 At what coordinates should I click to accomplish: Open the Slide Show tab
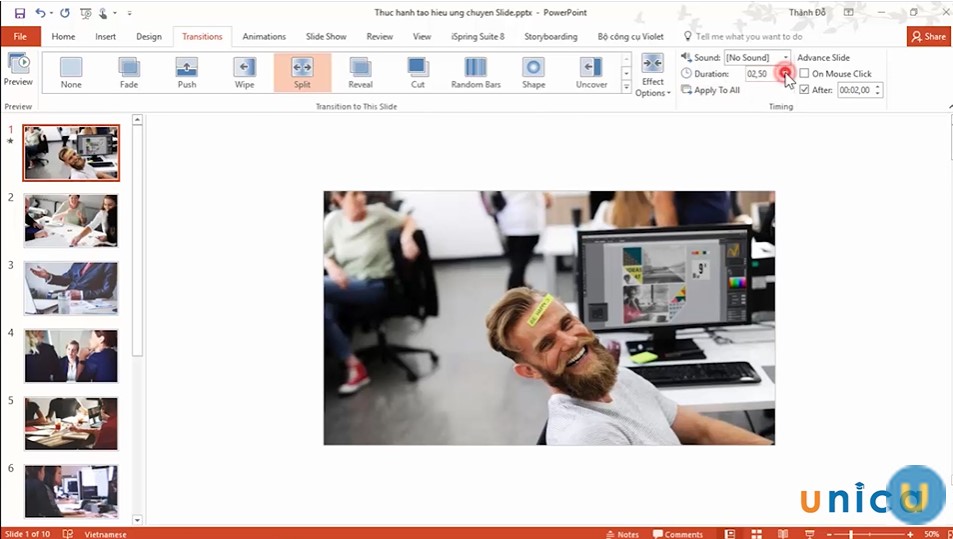coord(326,36)
